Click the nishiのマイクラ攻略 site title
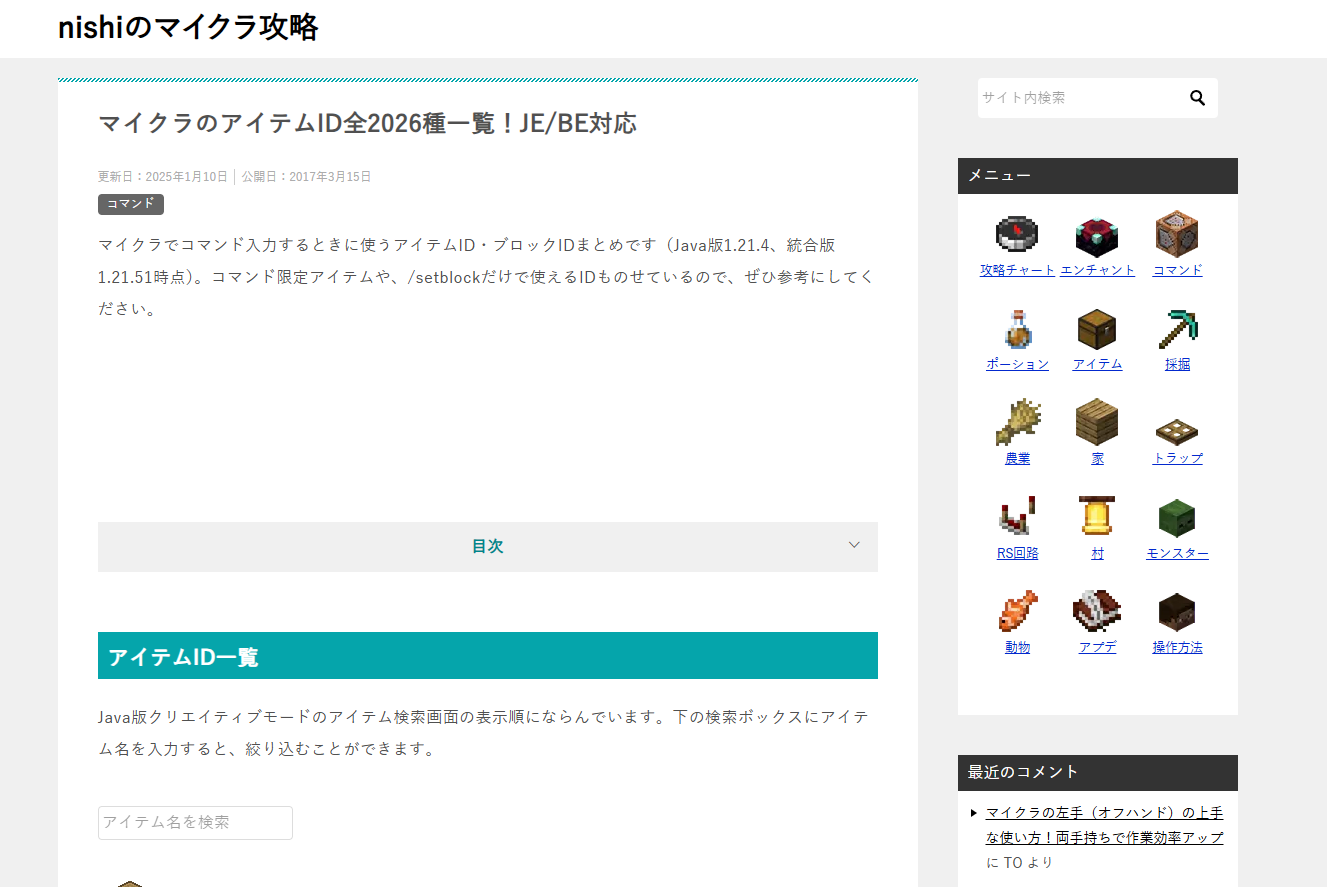The width and height of the screenshot is (1327, 887). (188, 28)
